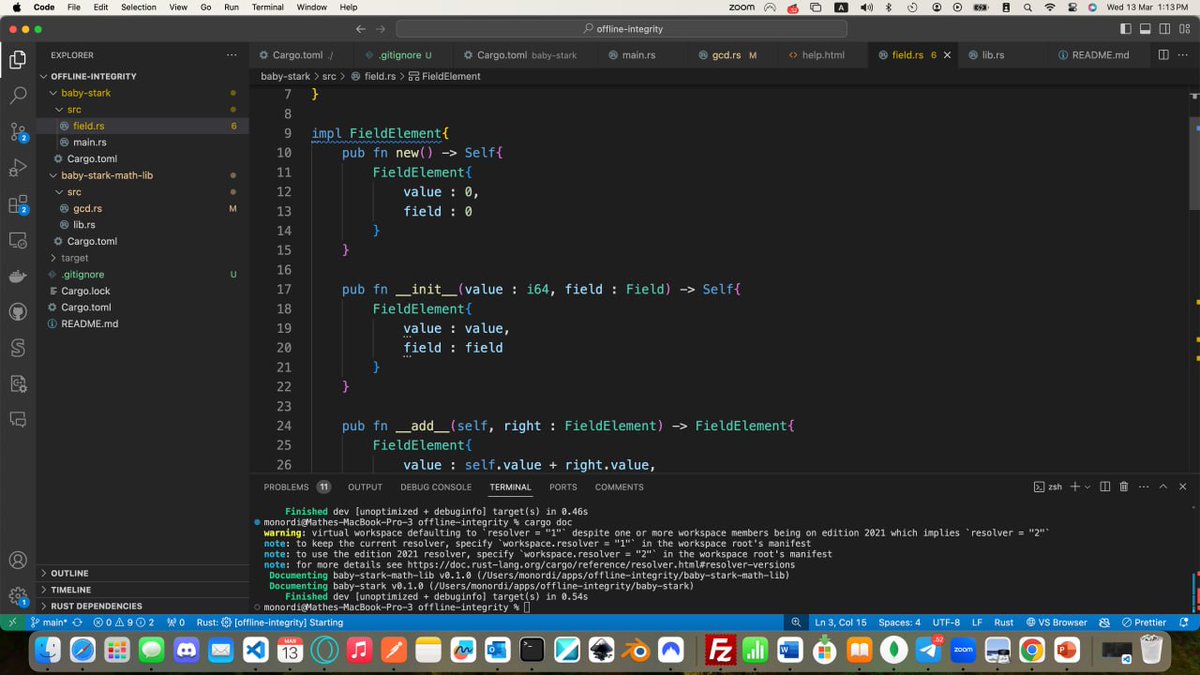This screenshot has width=1200, height=675.
Task: Change indentation via Spaces: 4
Action: [899, 622]
